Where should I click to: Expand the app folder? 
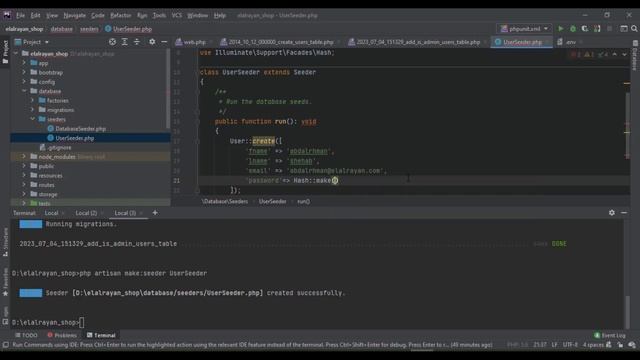(x=24, y=63)
